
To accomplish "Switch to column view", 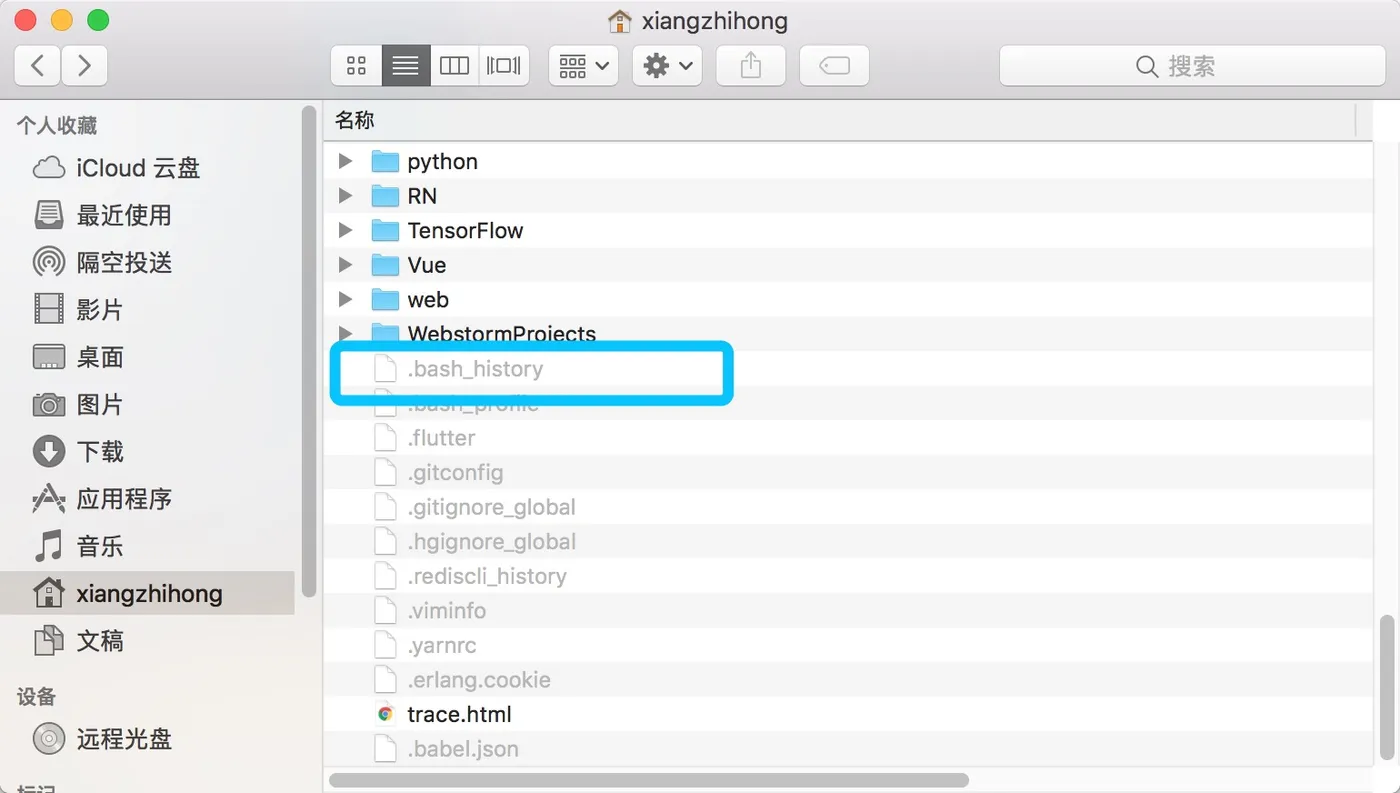I will pos(454,66).
